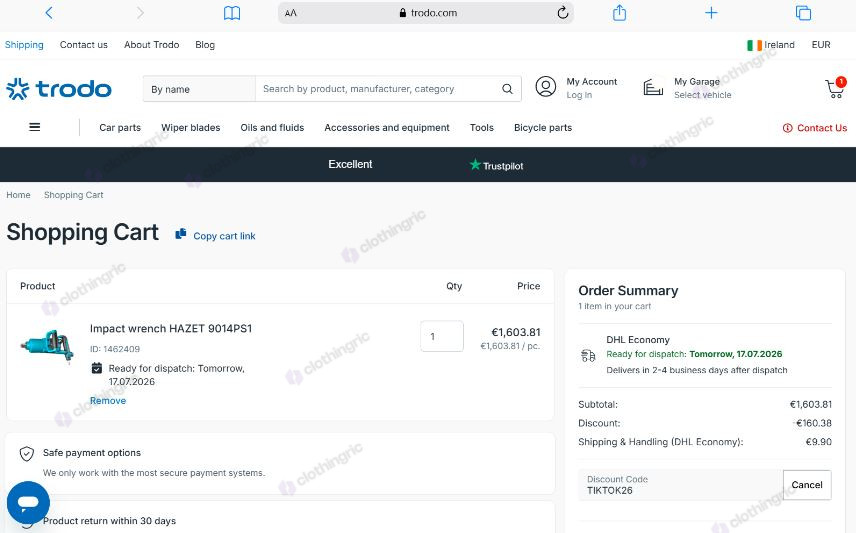Show all open tabs overview icon
Screen dimensions: 856x533
803,13
